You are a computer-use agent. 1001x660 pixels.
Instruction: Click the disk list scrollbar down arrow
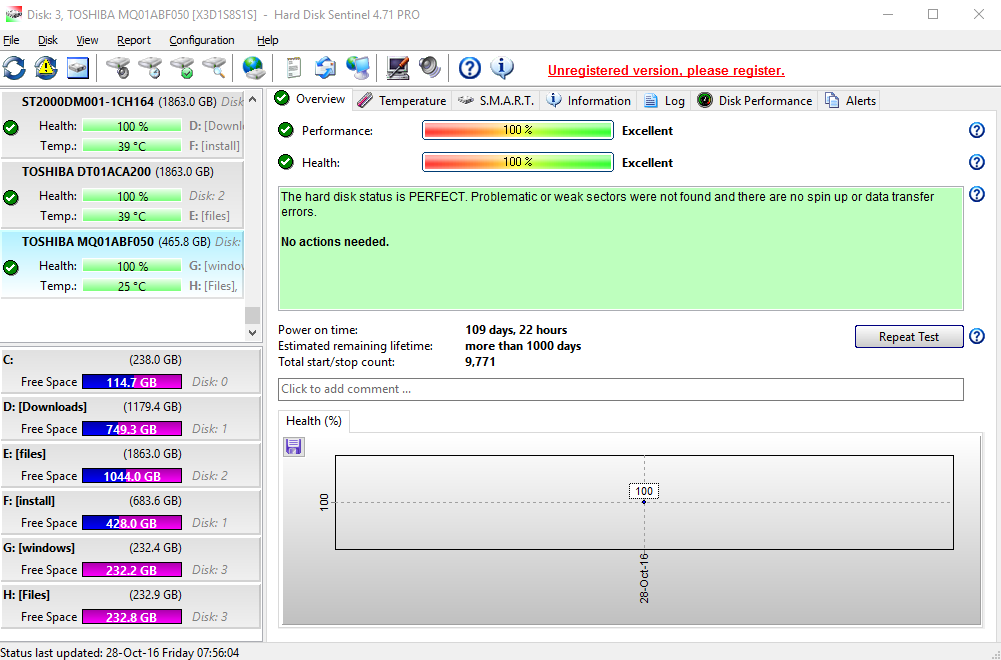pyautogui.click(x=252, y=333)
